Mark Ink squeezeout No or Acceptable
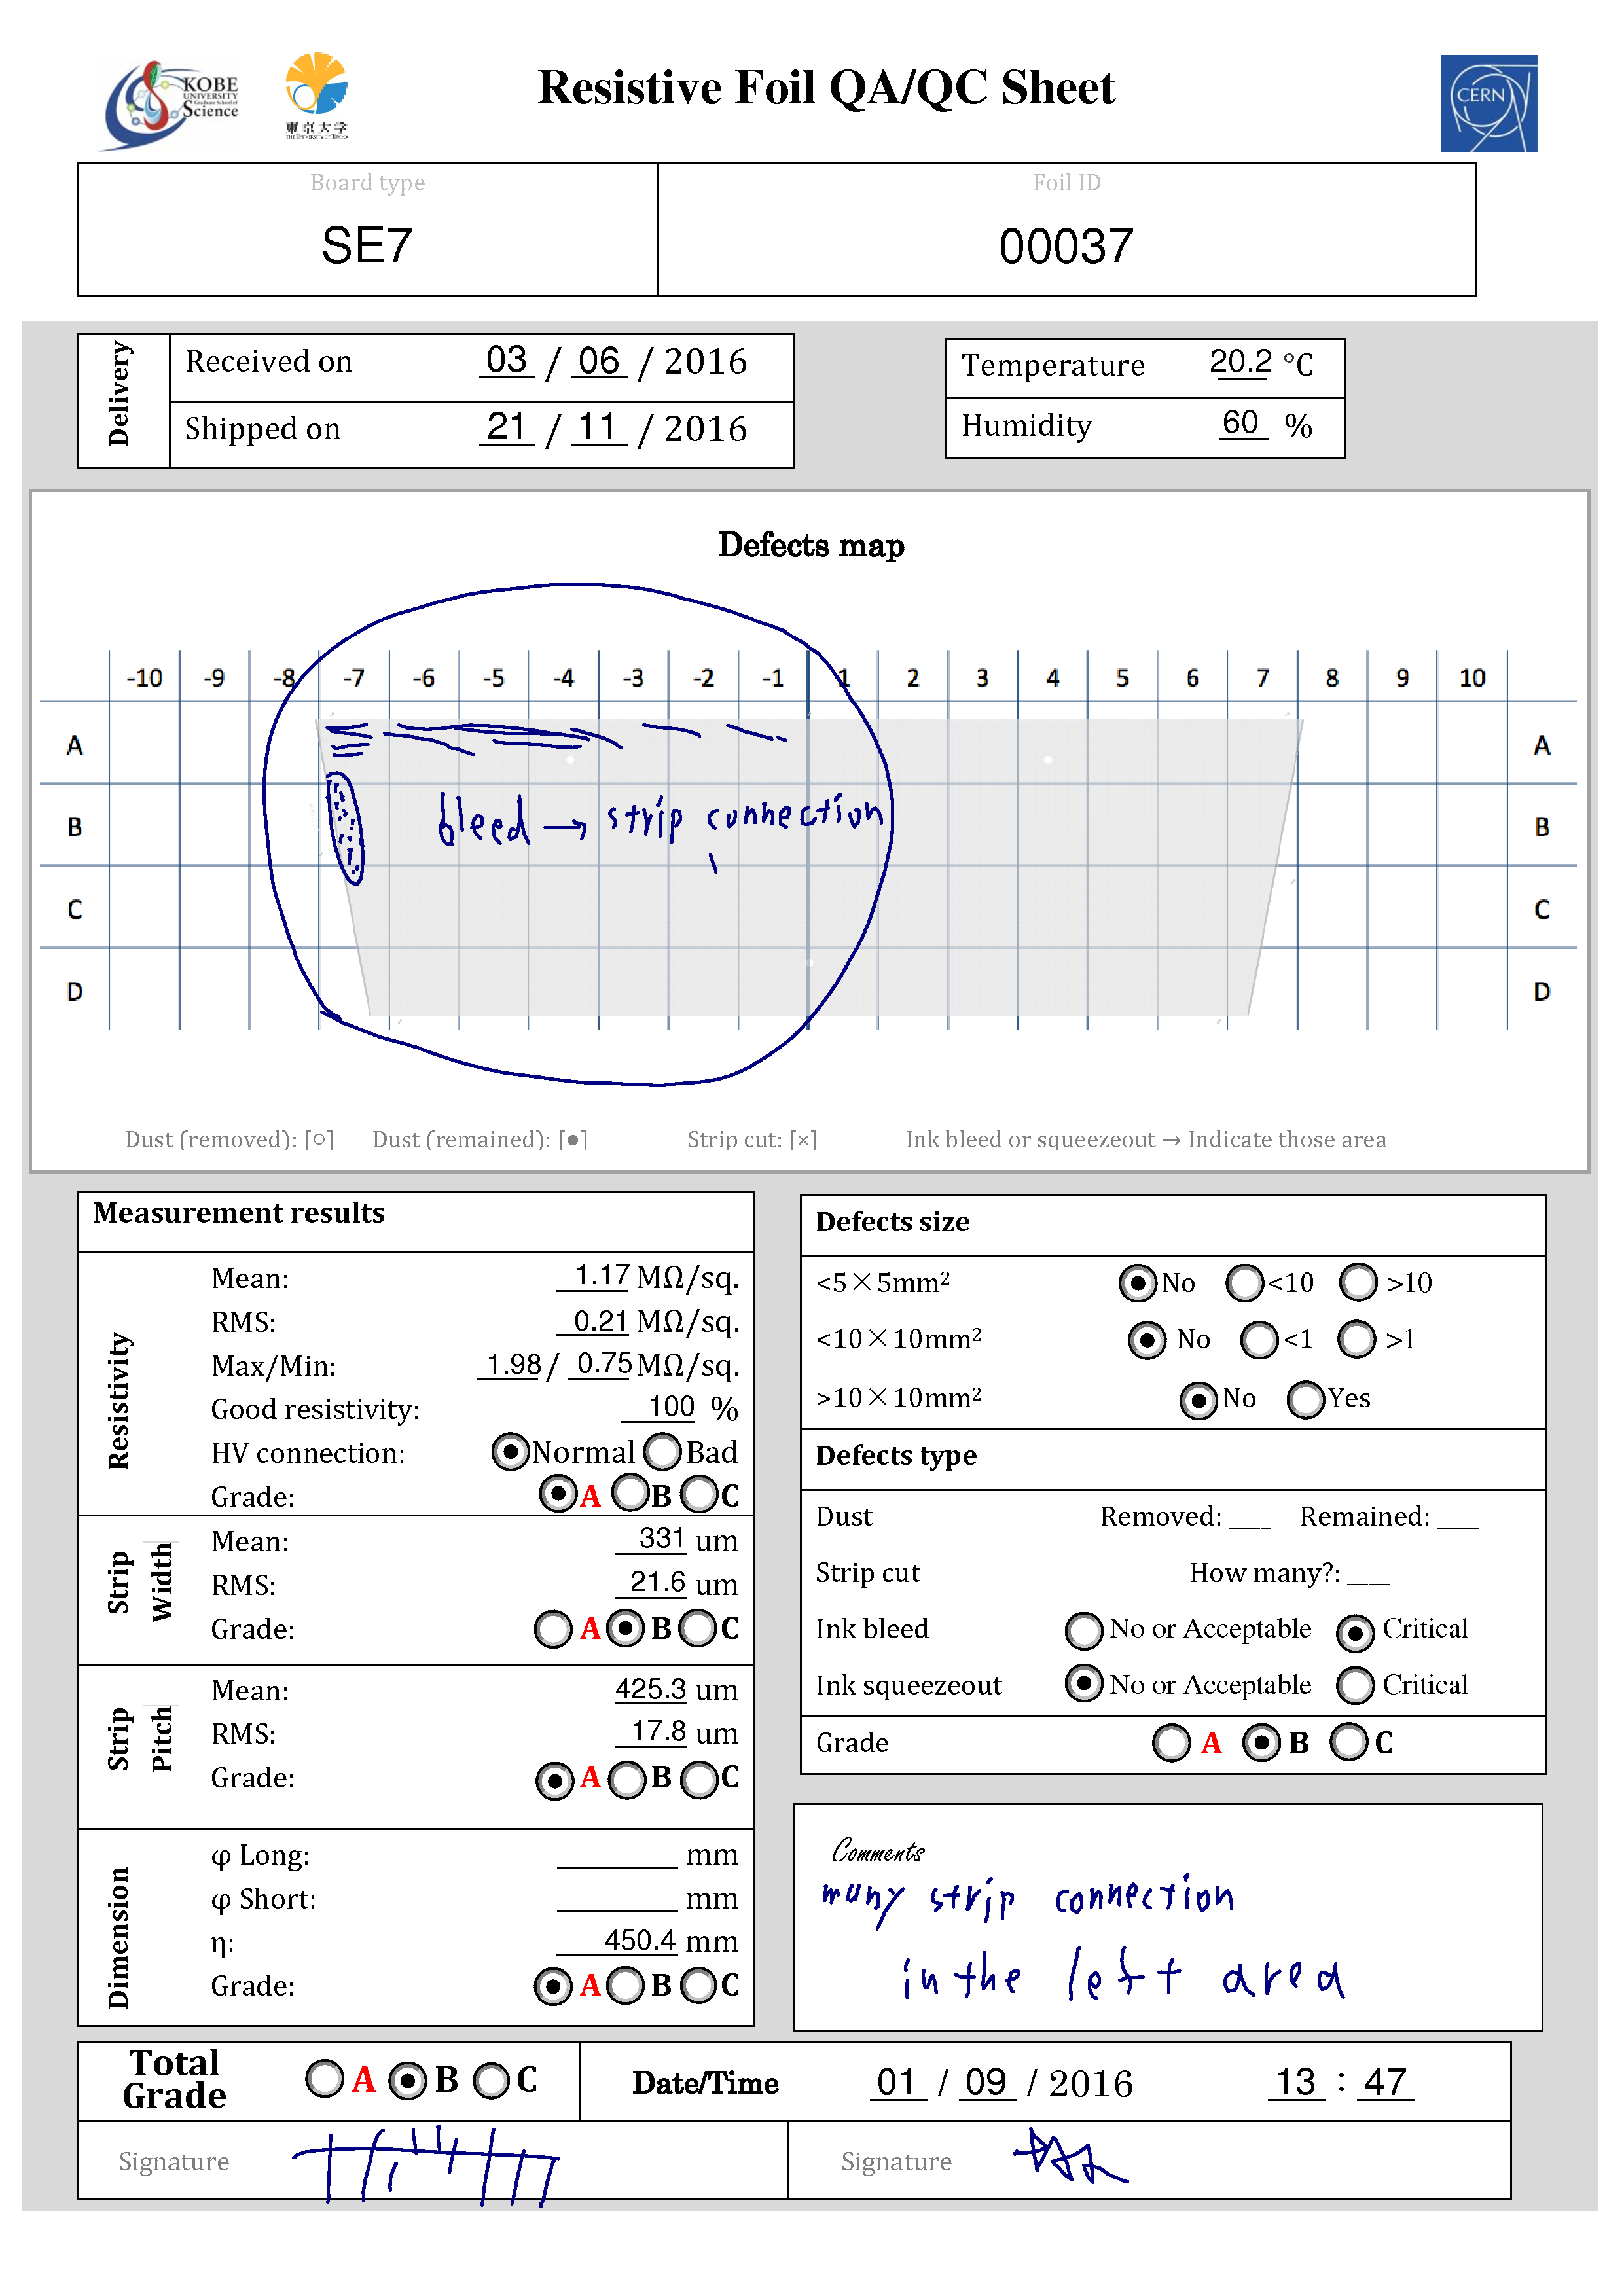 [1084, 1684]
